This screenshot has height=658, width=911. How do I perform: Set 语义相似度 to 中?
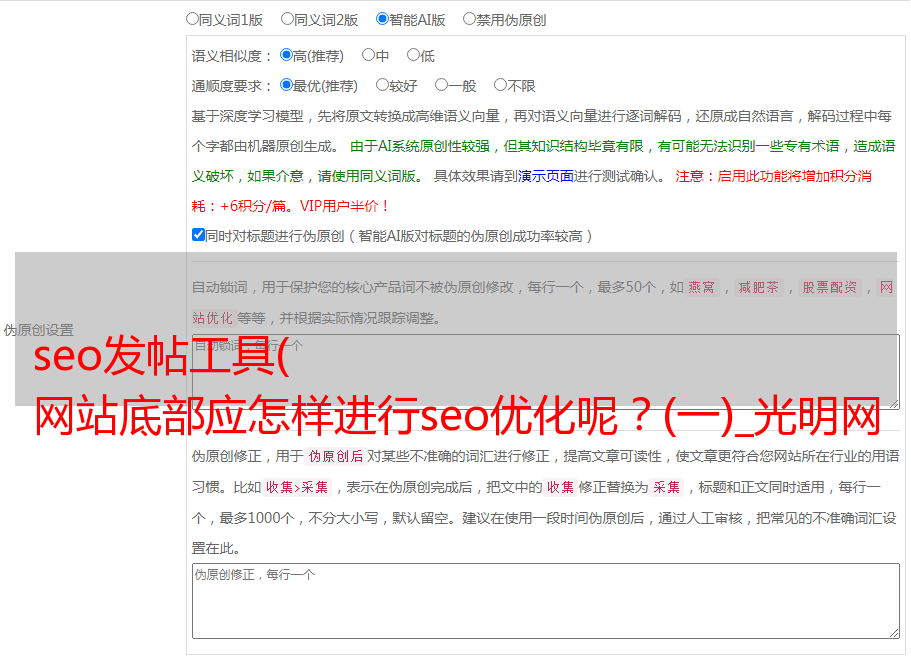pos(368,55)
